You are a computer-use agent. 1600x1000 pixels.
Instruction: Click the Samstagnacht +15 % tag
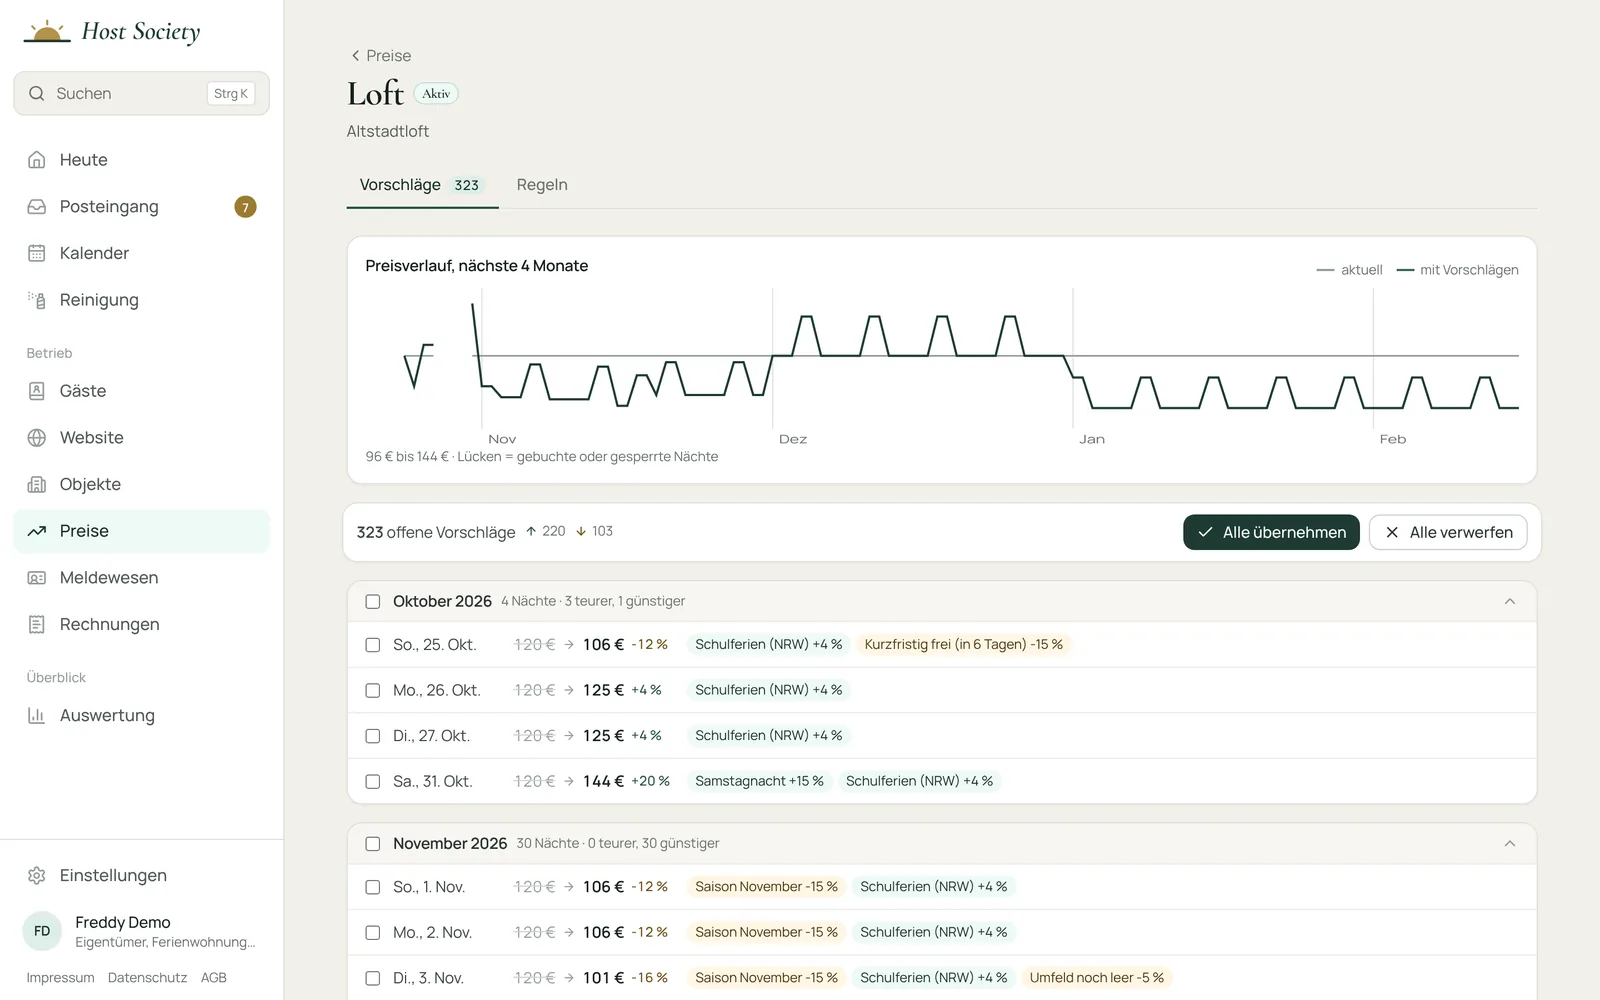[x=760, y=781]
